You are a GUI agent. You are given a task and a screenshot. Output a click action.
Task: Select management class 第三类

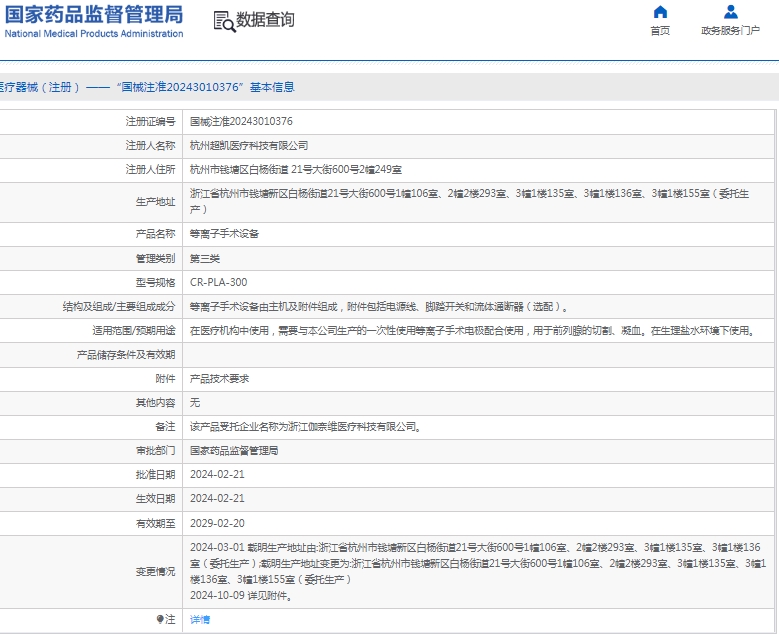pyautogui.click(x=205, y=258)
